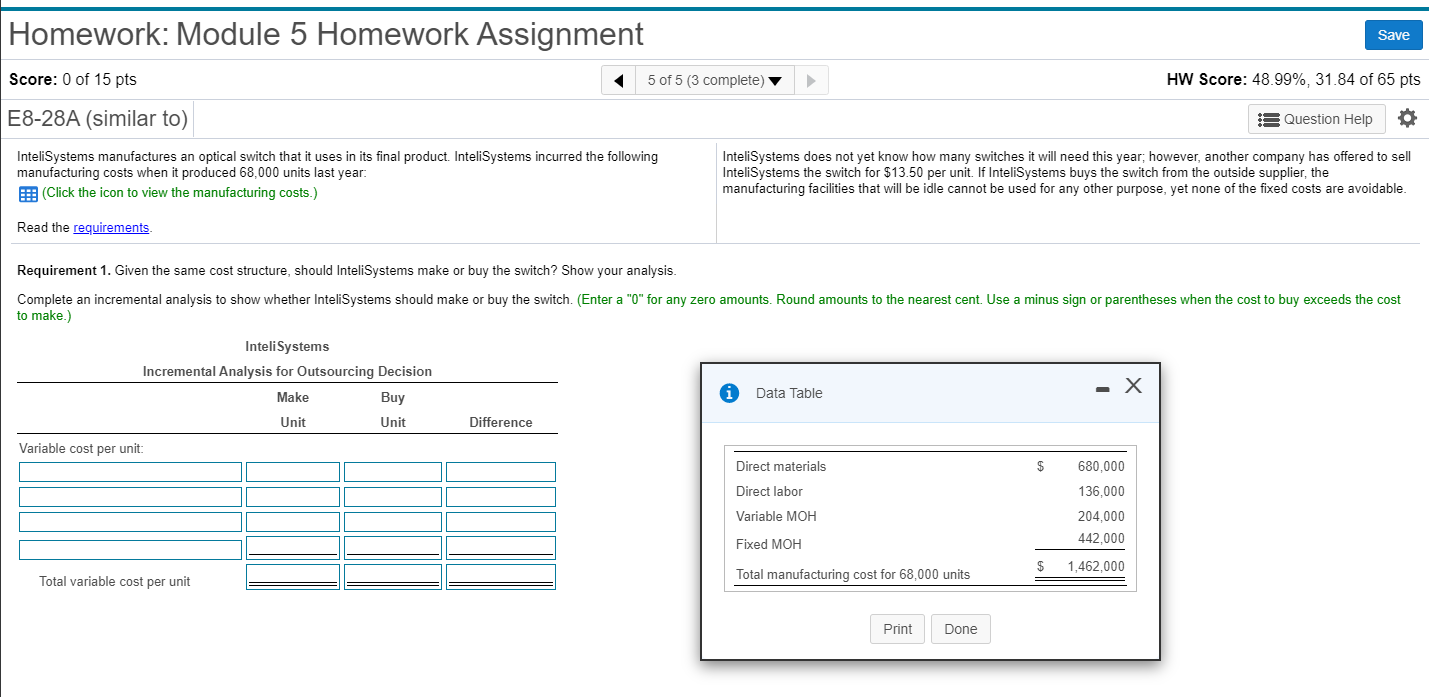
Task: Click the Difference column header
Action: pyautogui.click(x=500, y=422)
